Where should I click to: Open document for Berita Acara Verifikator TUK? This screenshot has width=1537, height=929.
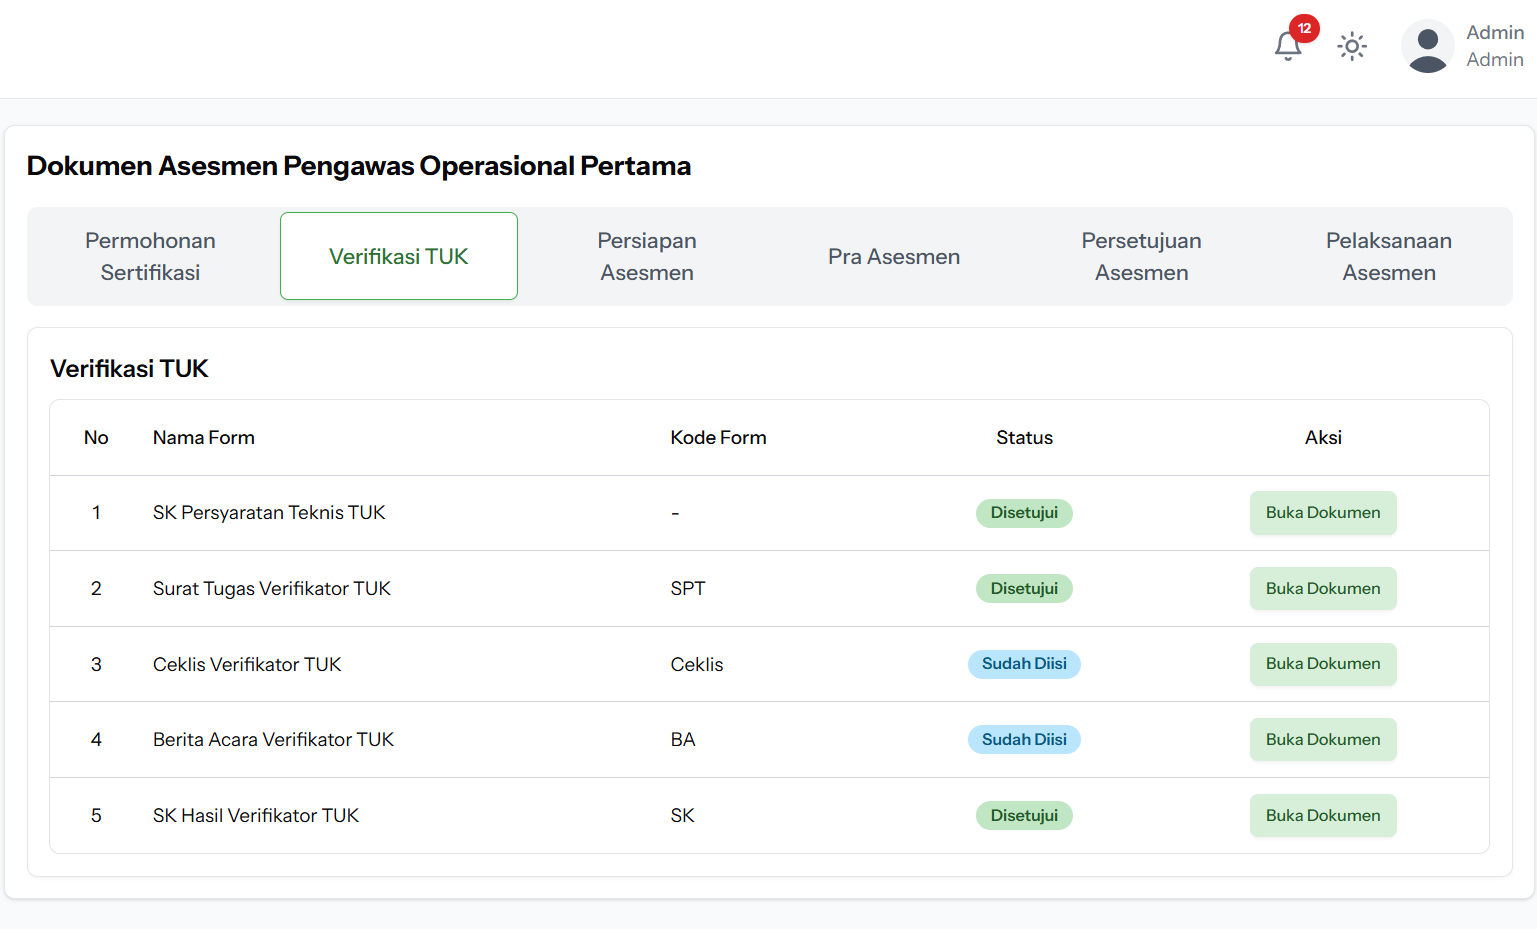click(x=1323, y=740)
